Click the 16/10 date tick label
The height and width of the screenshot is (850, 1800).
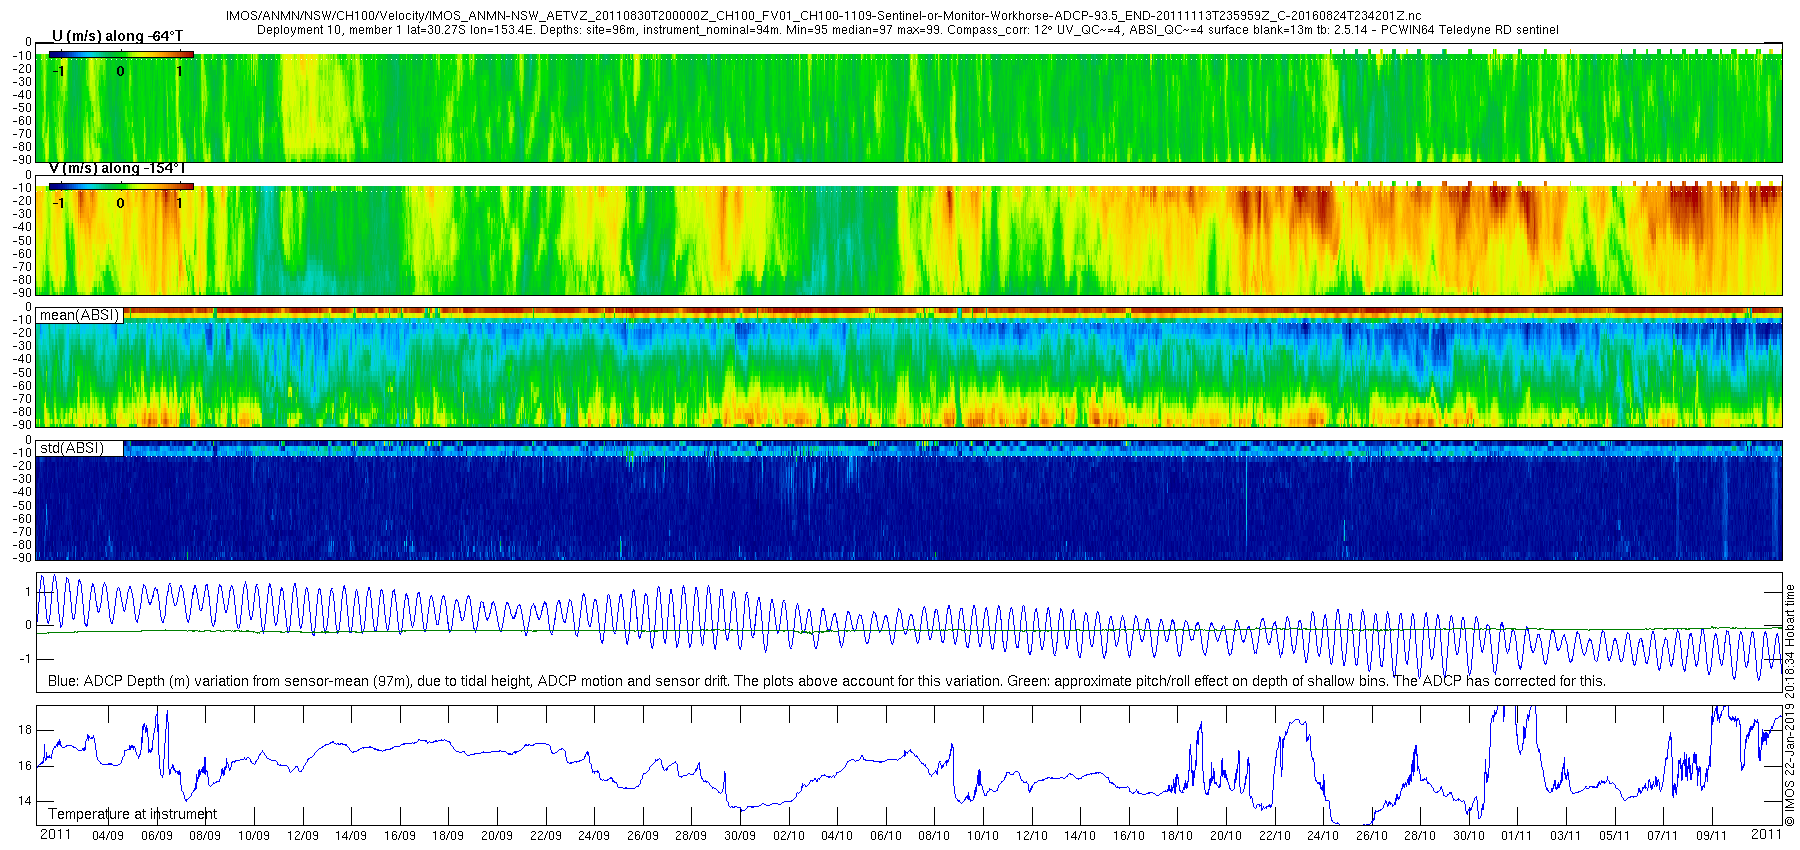point(1128,835)
